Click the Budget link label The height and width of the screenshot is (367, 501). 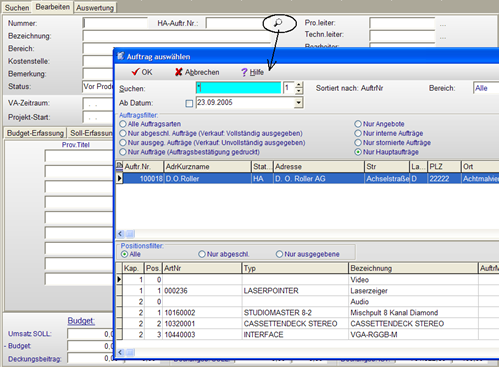point(81,321)
